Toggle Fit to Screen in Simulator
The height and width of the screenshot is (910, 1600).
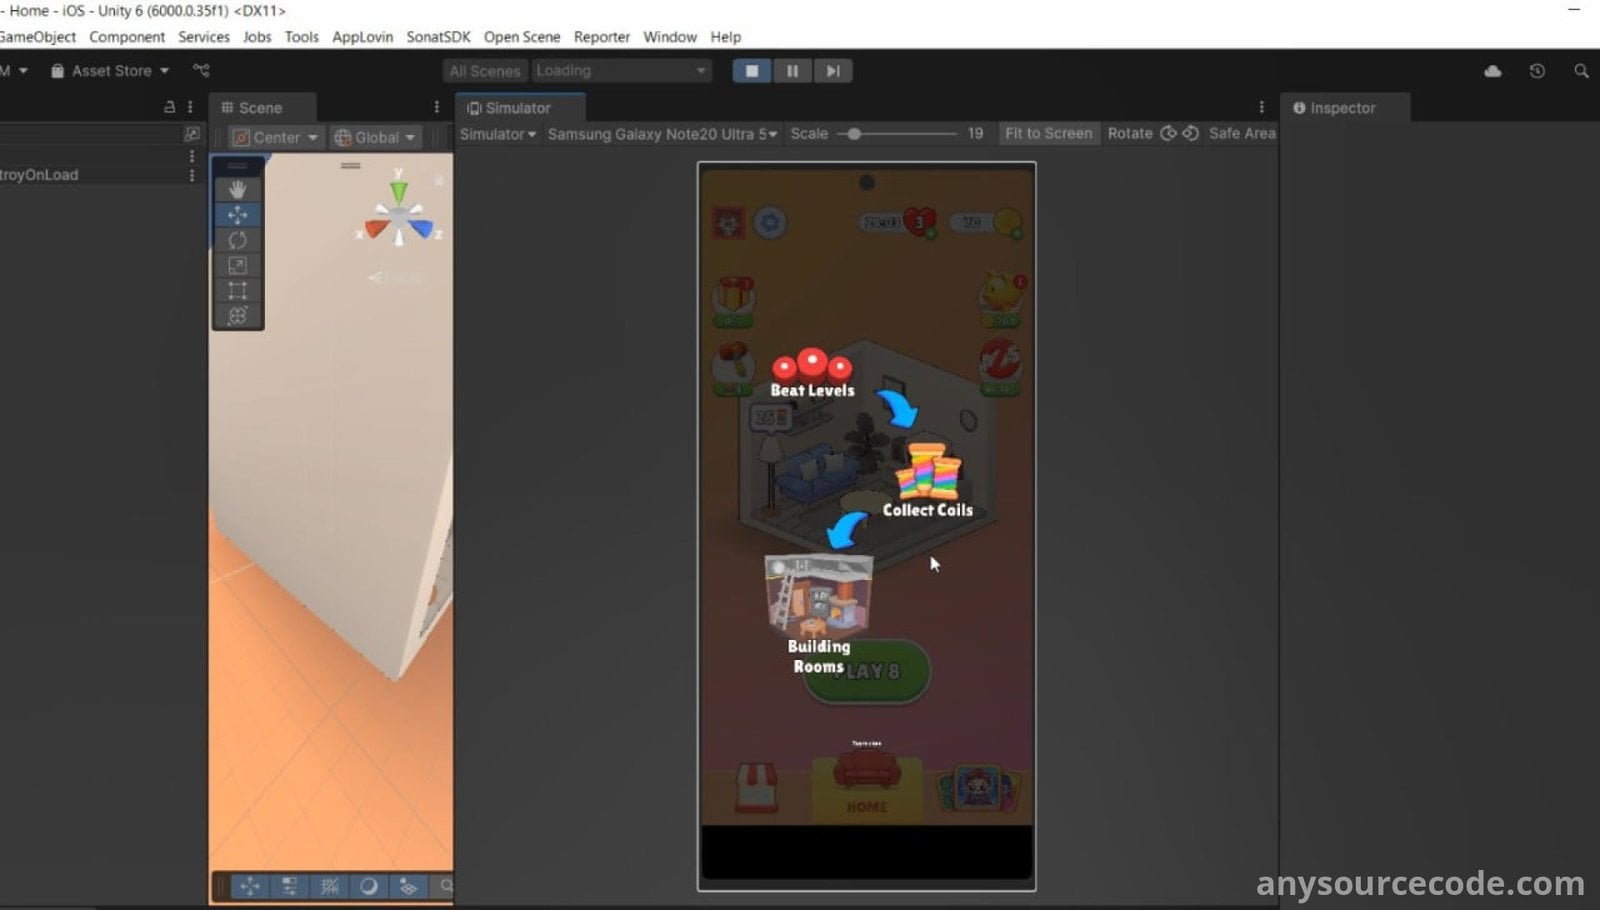pyautogui.click(x=1048, y=133)
